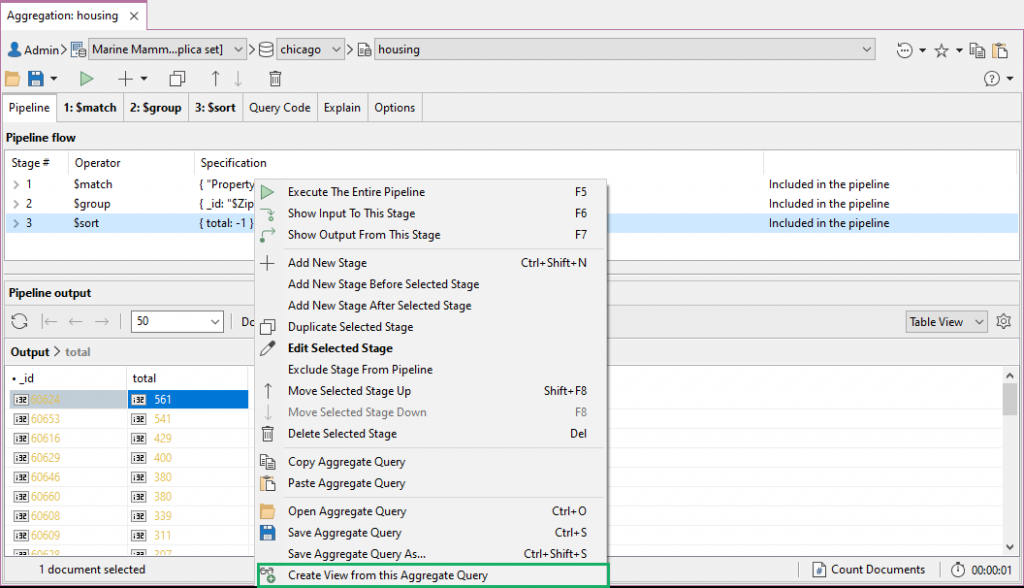
Task: Choose Edit Selected Stage
Action: [x=432, y=349]
